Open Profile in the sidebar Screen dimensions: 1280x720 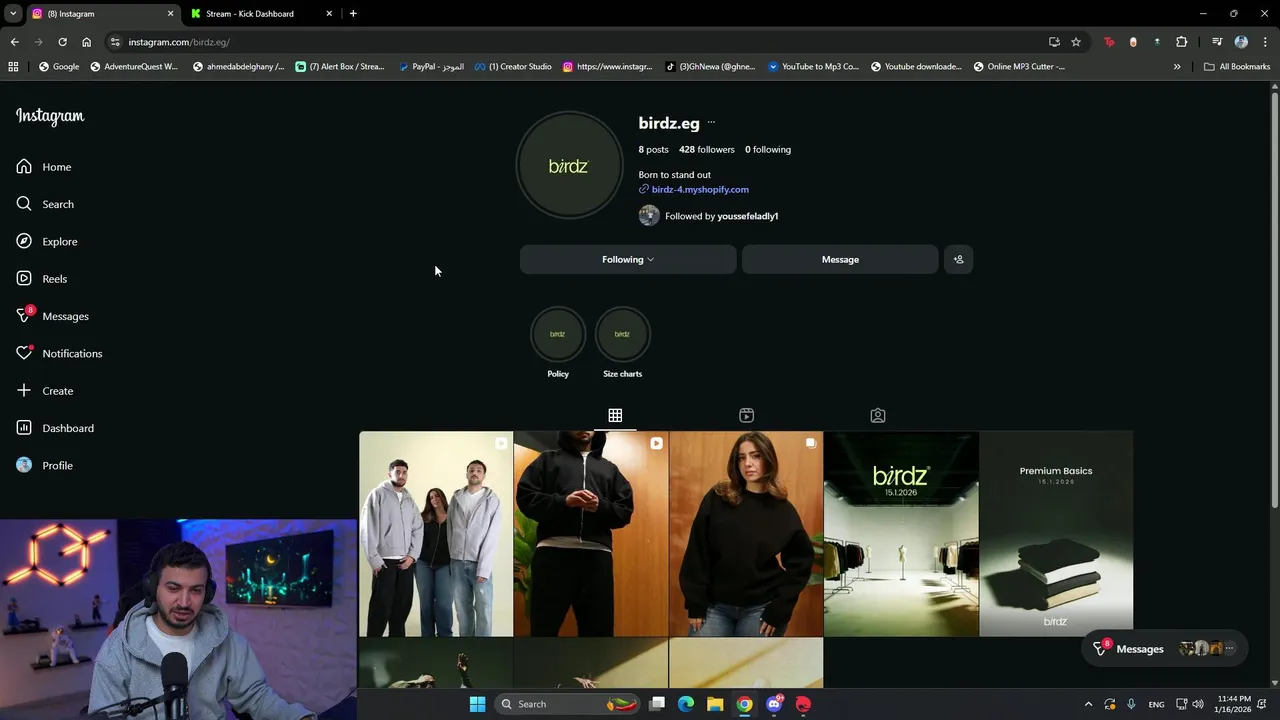click(x=45, y=465)
